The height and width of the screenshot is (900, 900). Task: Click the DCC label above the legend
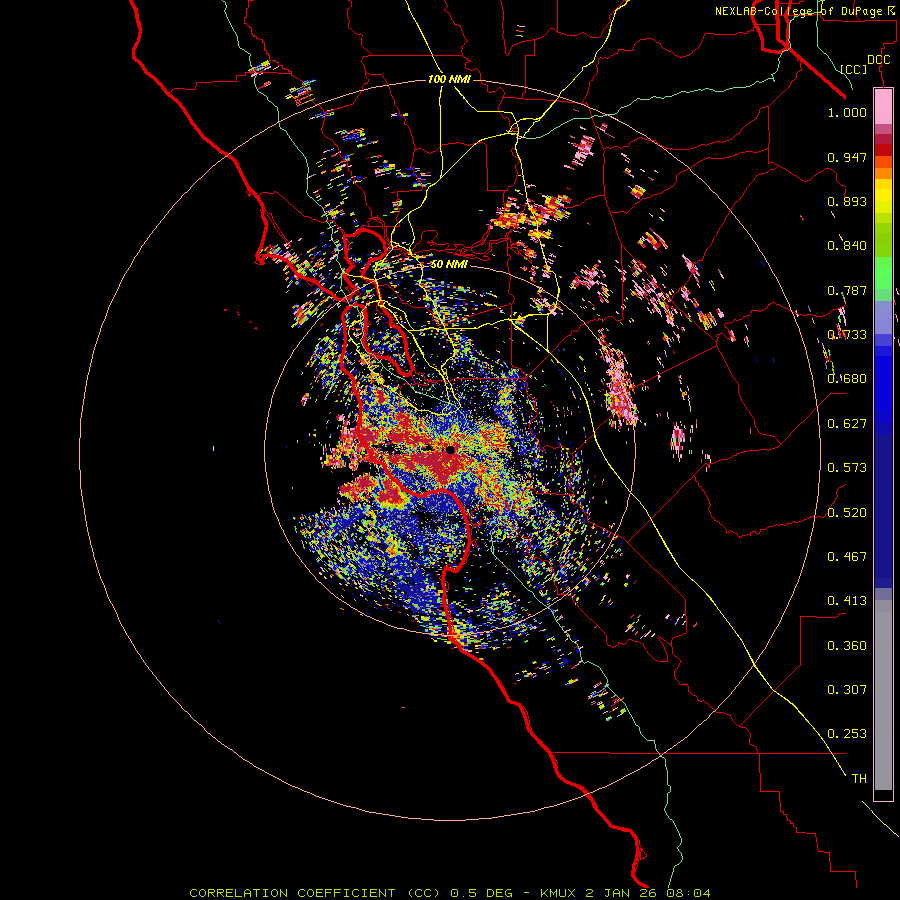(x=878, y=60)
